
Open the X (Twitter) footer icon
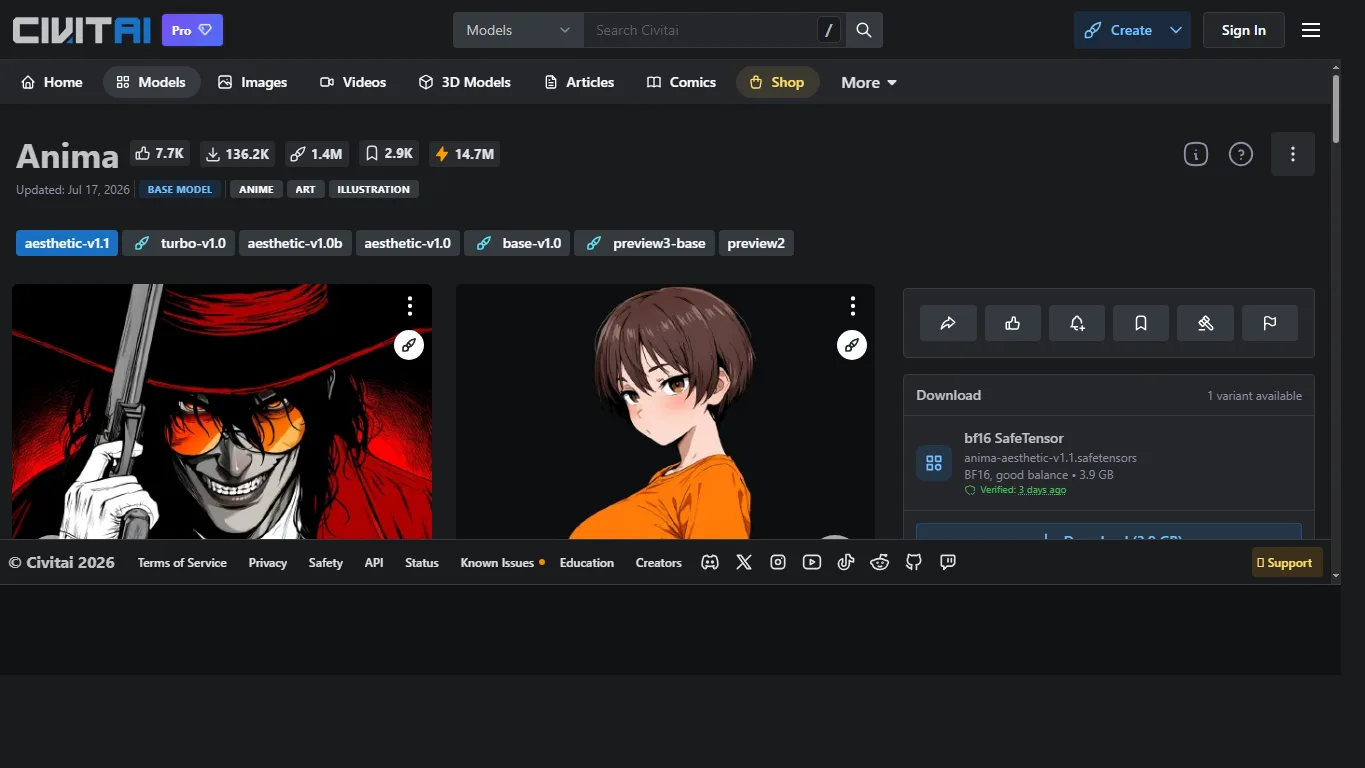pyautogui.click(x=744, y=563)
